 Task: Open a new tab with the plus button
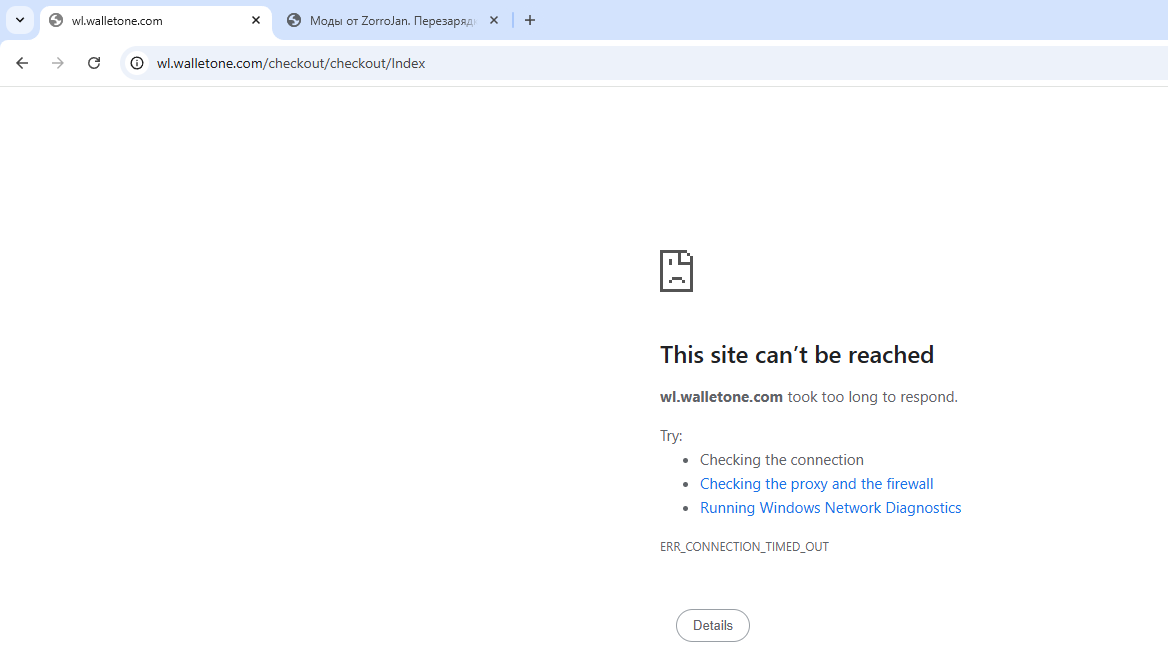(530, 20)
